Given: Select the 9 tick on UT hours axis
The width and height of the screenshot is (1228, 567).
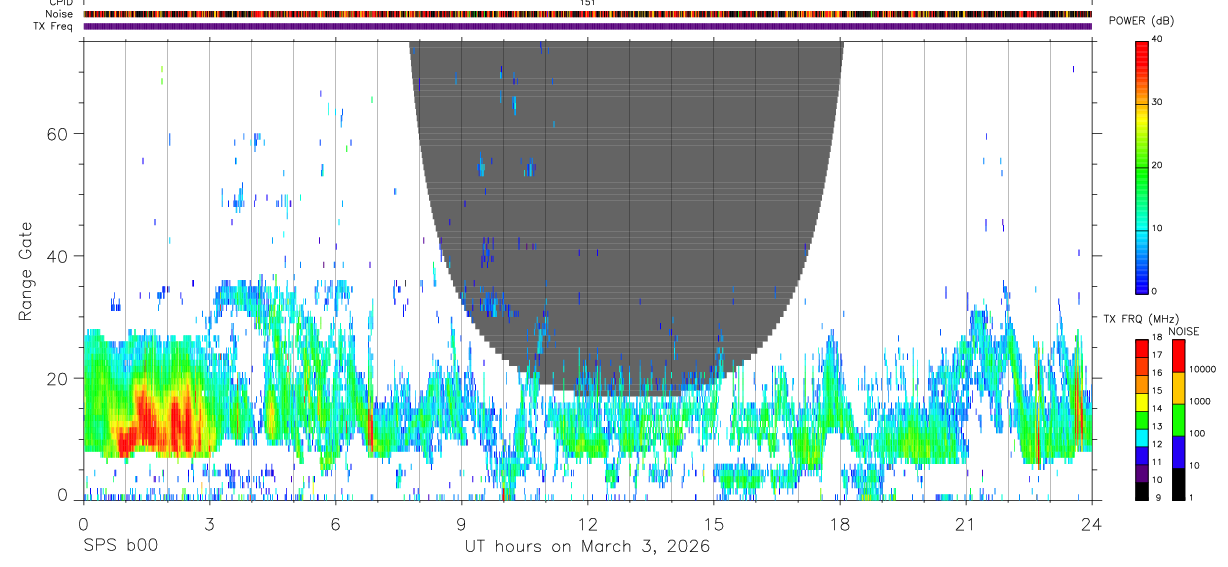Looking at the screenshot, I should pos(461,523).
